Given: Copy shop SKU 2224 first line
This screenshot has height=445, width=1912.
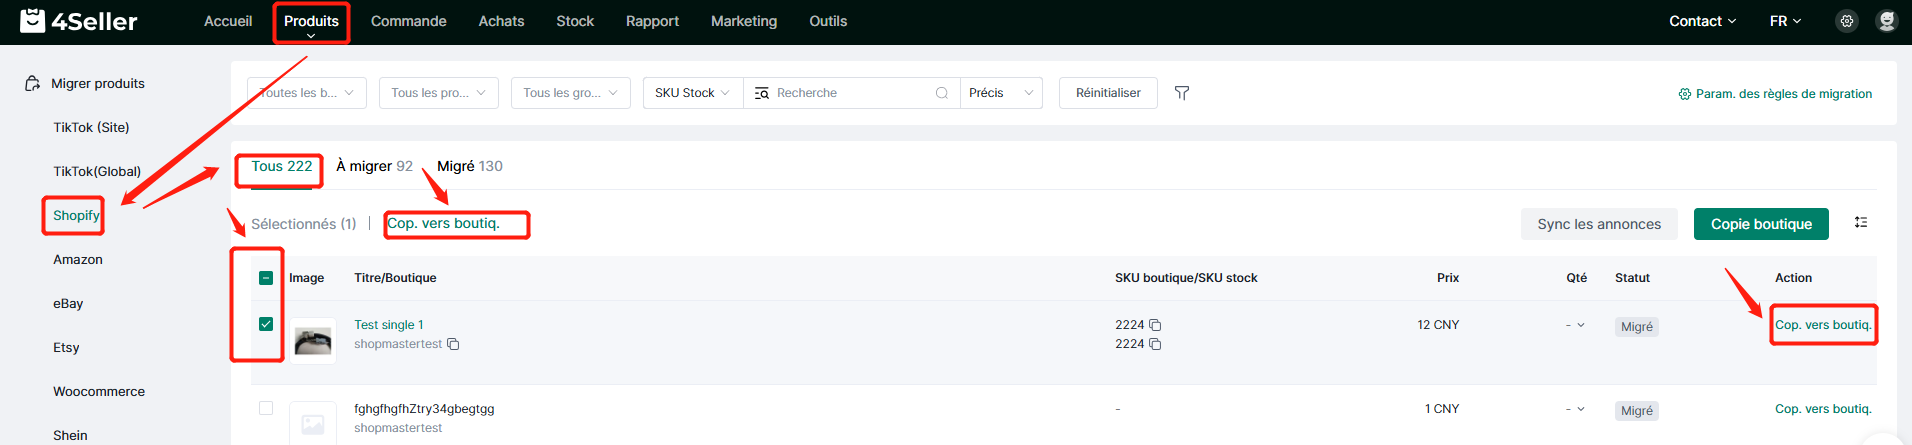Looking at the screenshot, I should [x=1155, y=325].
